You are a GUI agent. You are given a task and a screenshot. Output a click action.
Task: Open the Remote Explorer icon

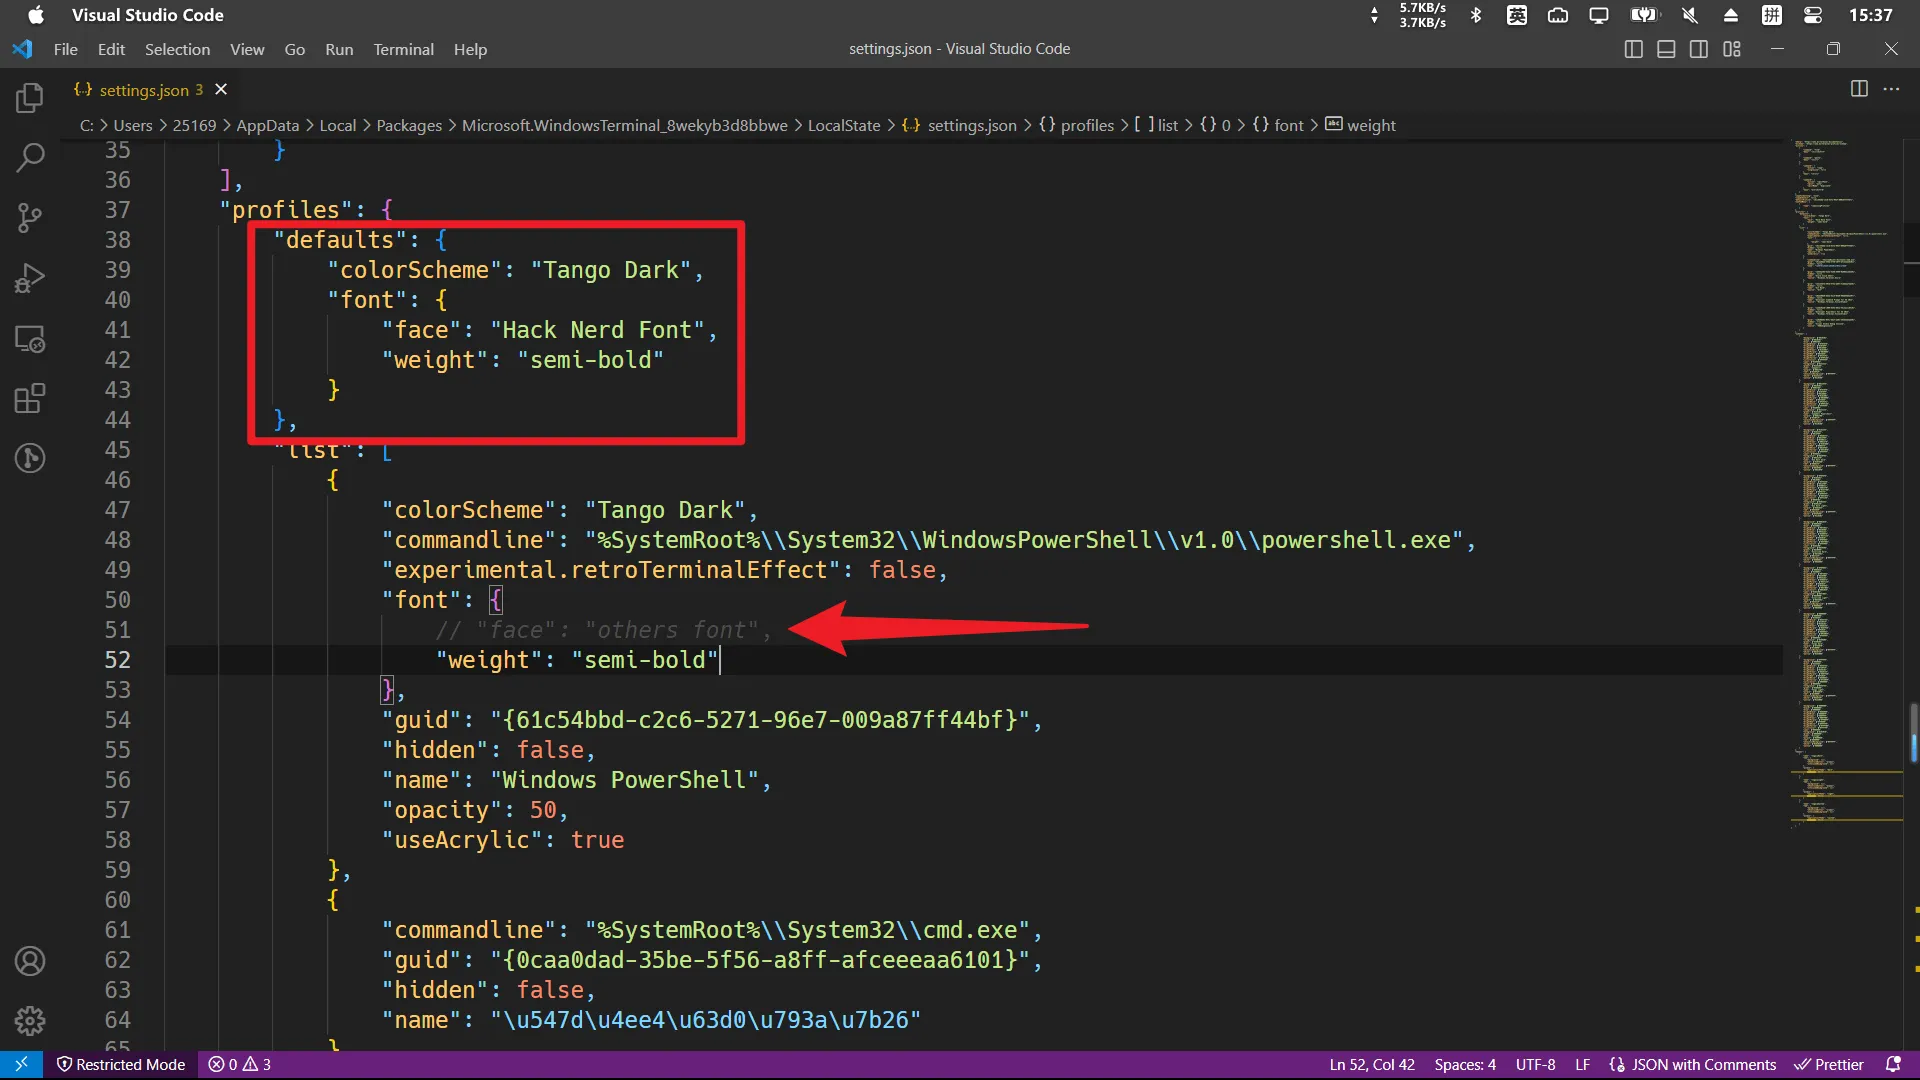(x=30, y=339)
